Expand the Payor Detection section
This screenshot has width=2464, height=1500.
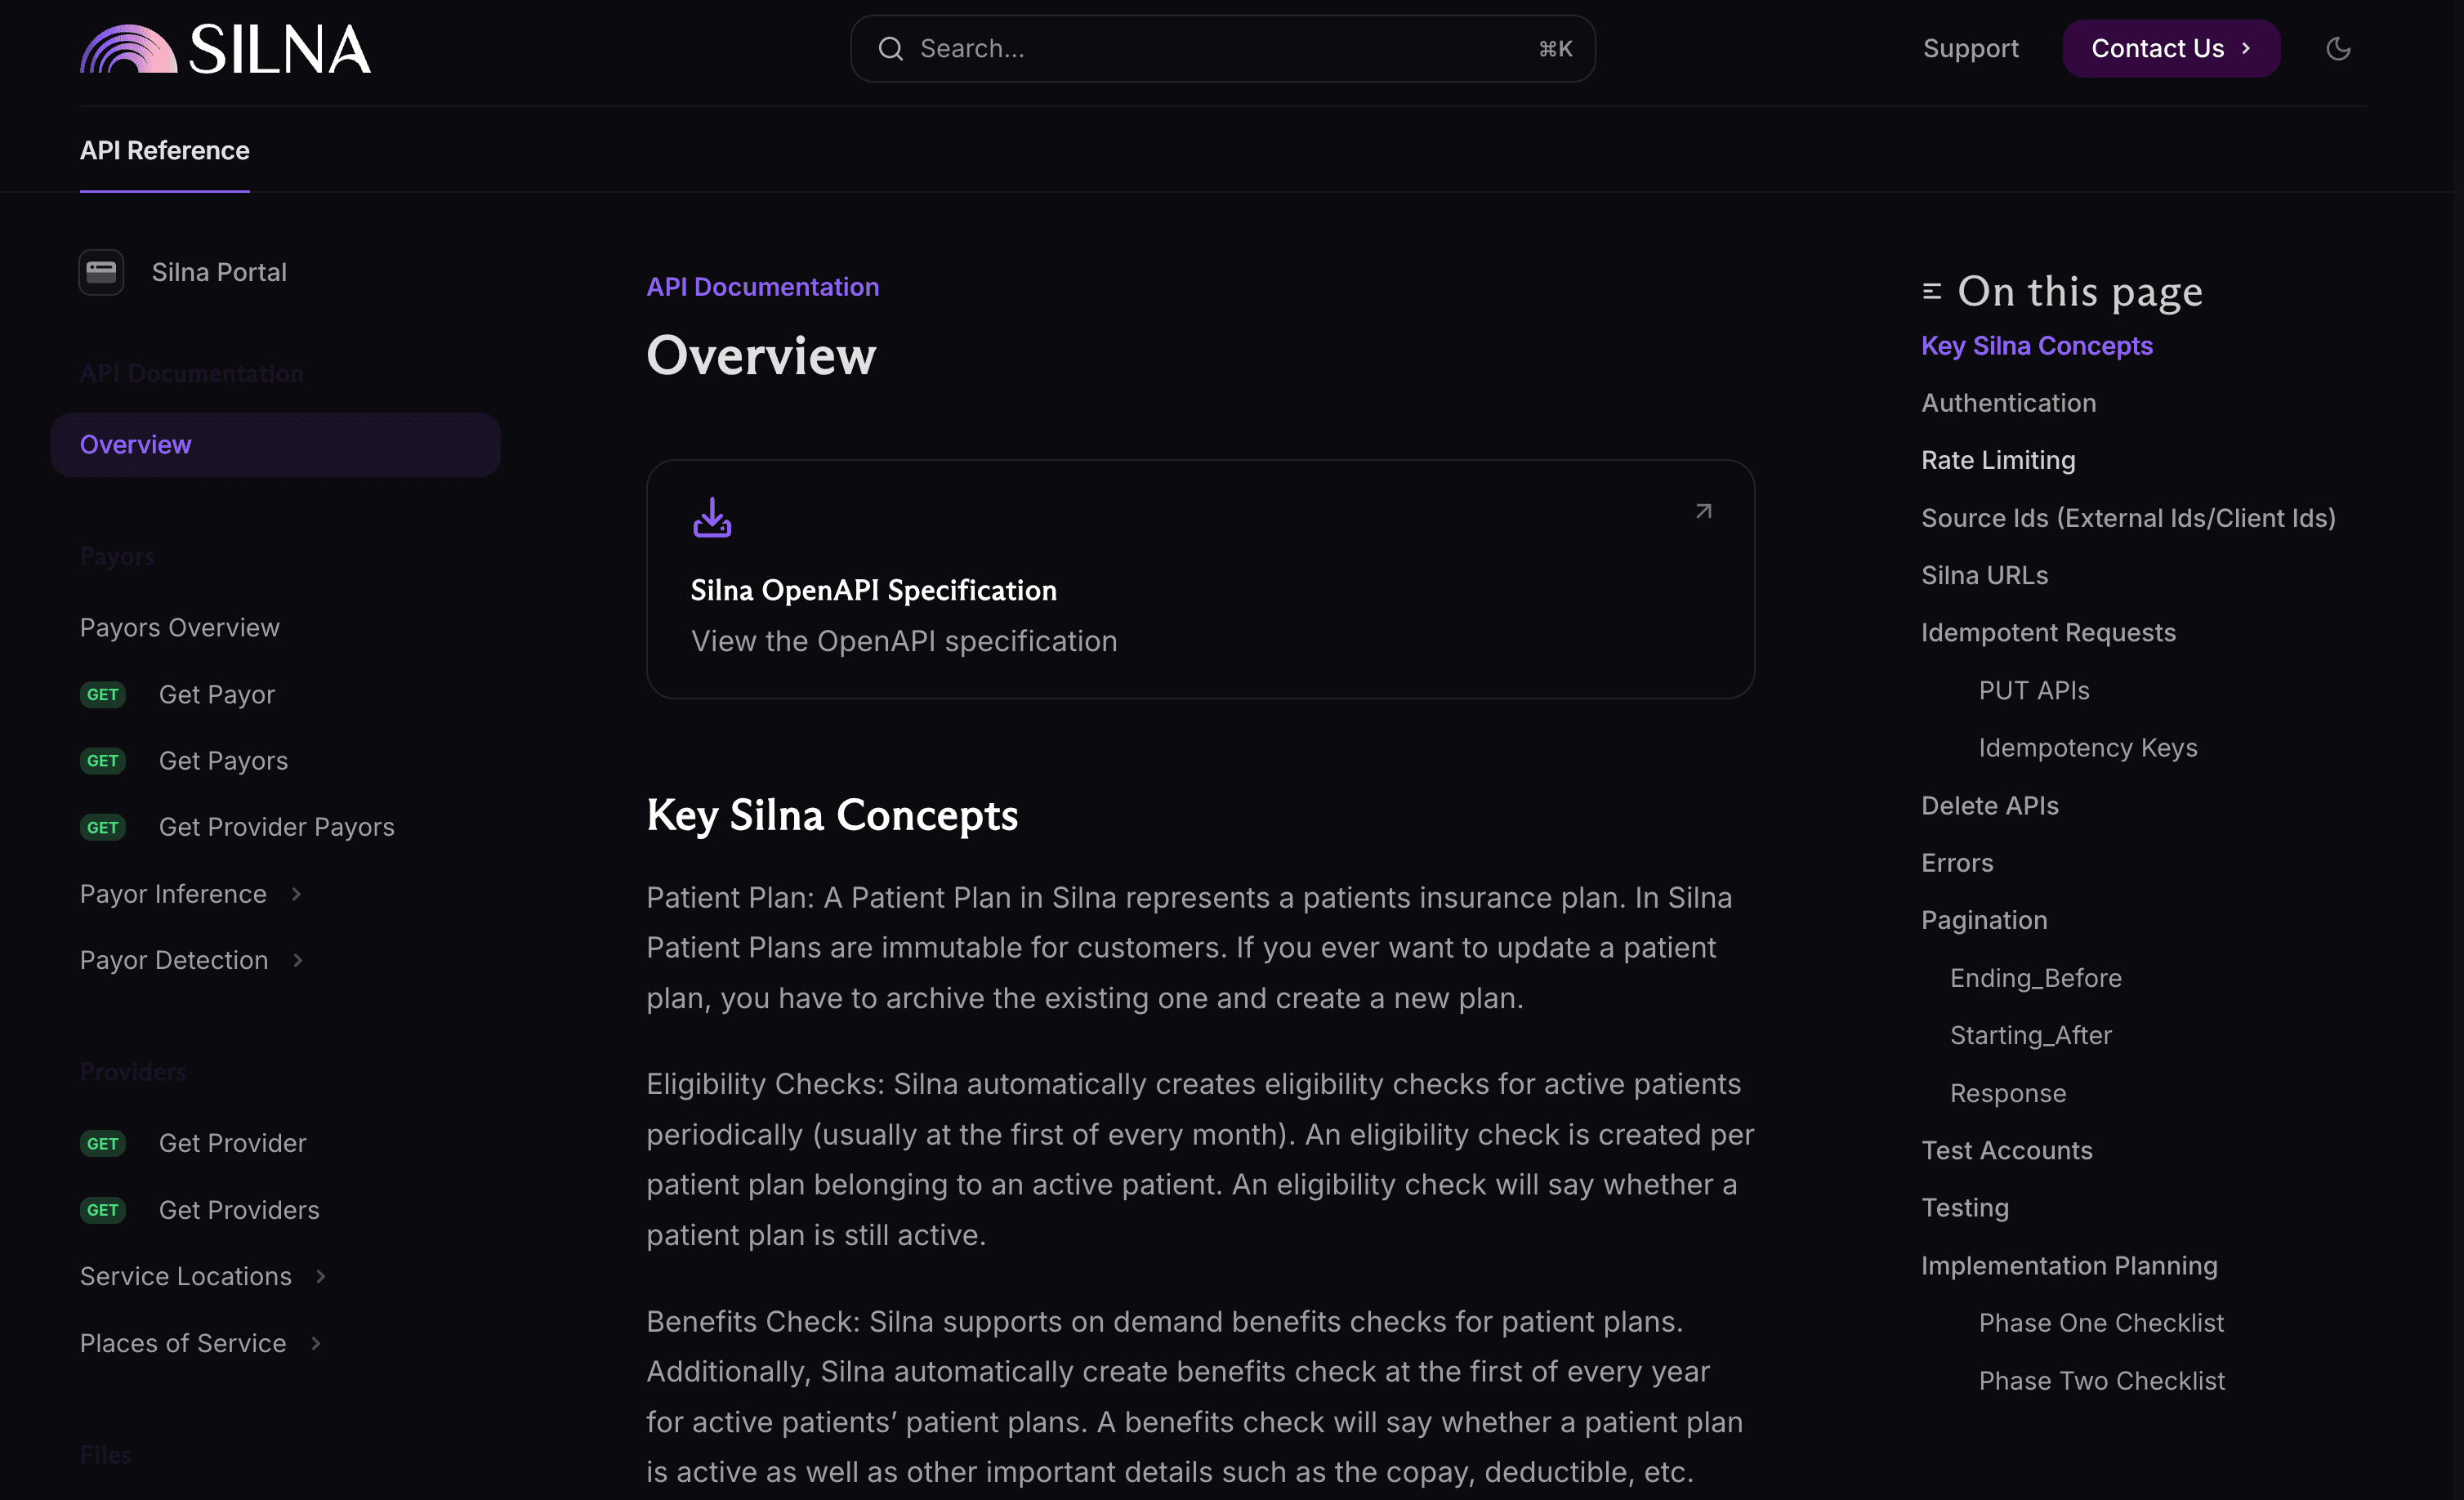click(x=298, y=960)
